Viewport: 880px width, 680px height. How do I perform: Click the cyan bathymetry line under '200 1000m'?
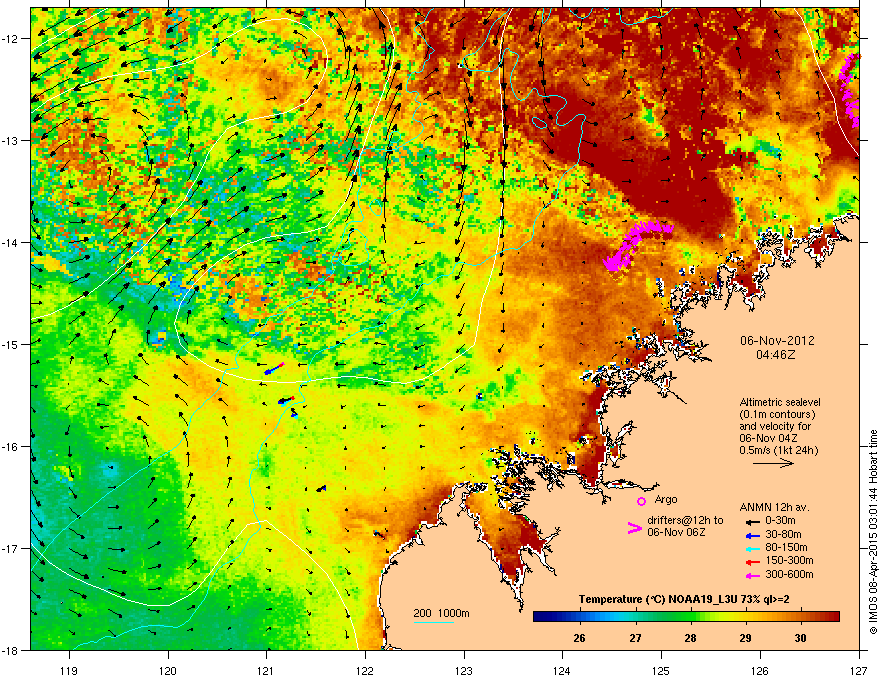click(x=434, y=622)
